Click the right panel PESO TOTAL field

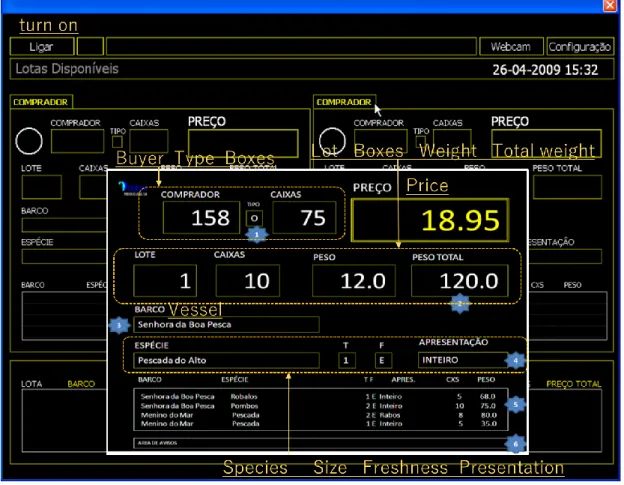(x=569, y=187)
